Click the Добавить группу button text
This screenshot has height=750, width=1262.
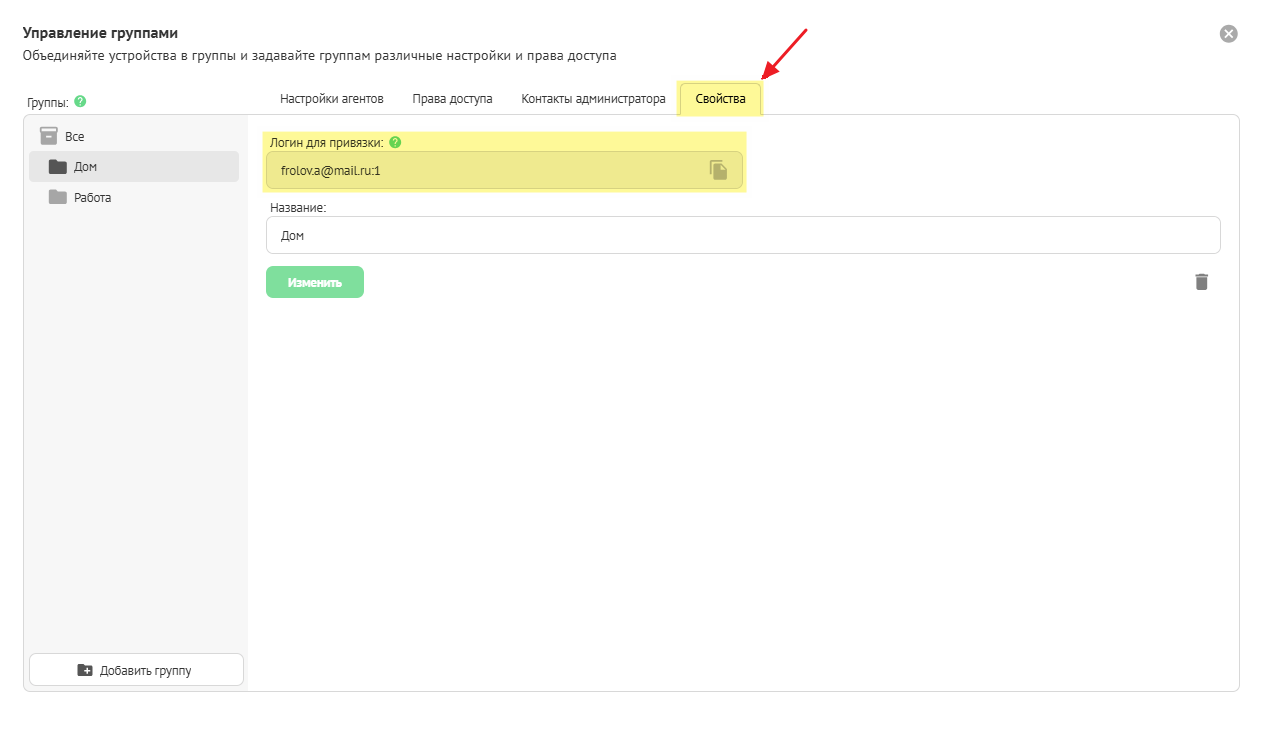pos(145,670)
